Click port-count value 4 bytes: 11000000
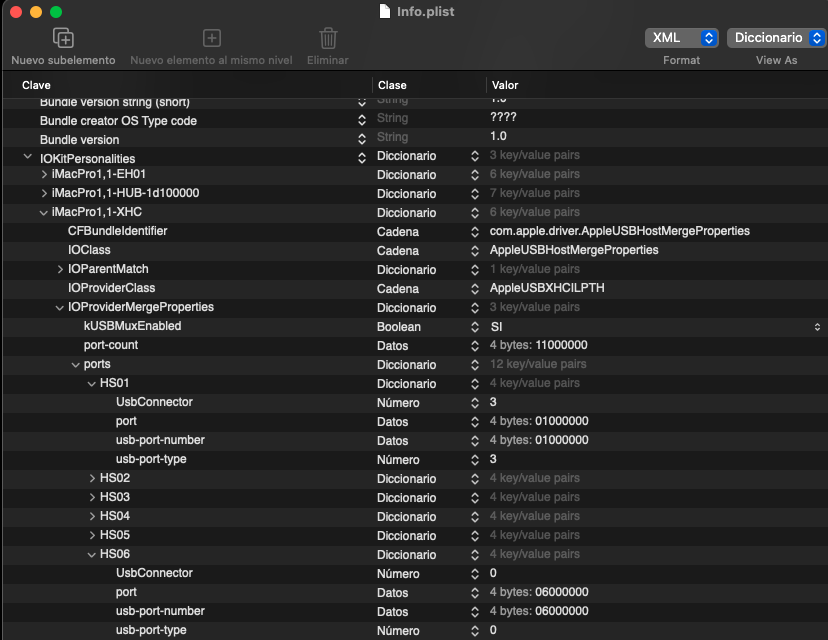The width and height of the screenshot is (828, 640). coord(538,345)
